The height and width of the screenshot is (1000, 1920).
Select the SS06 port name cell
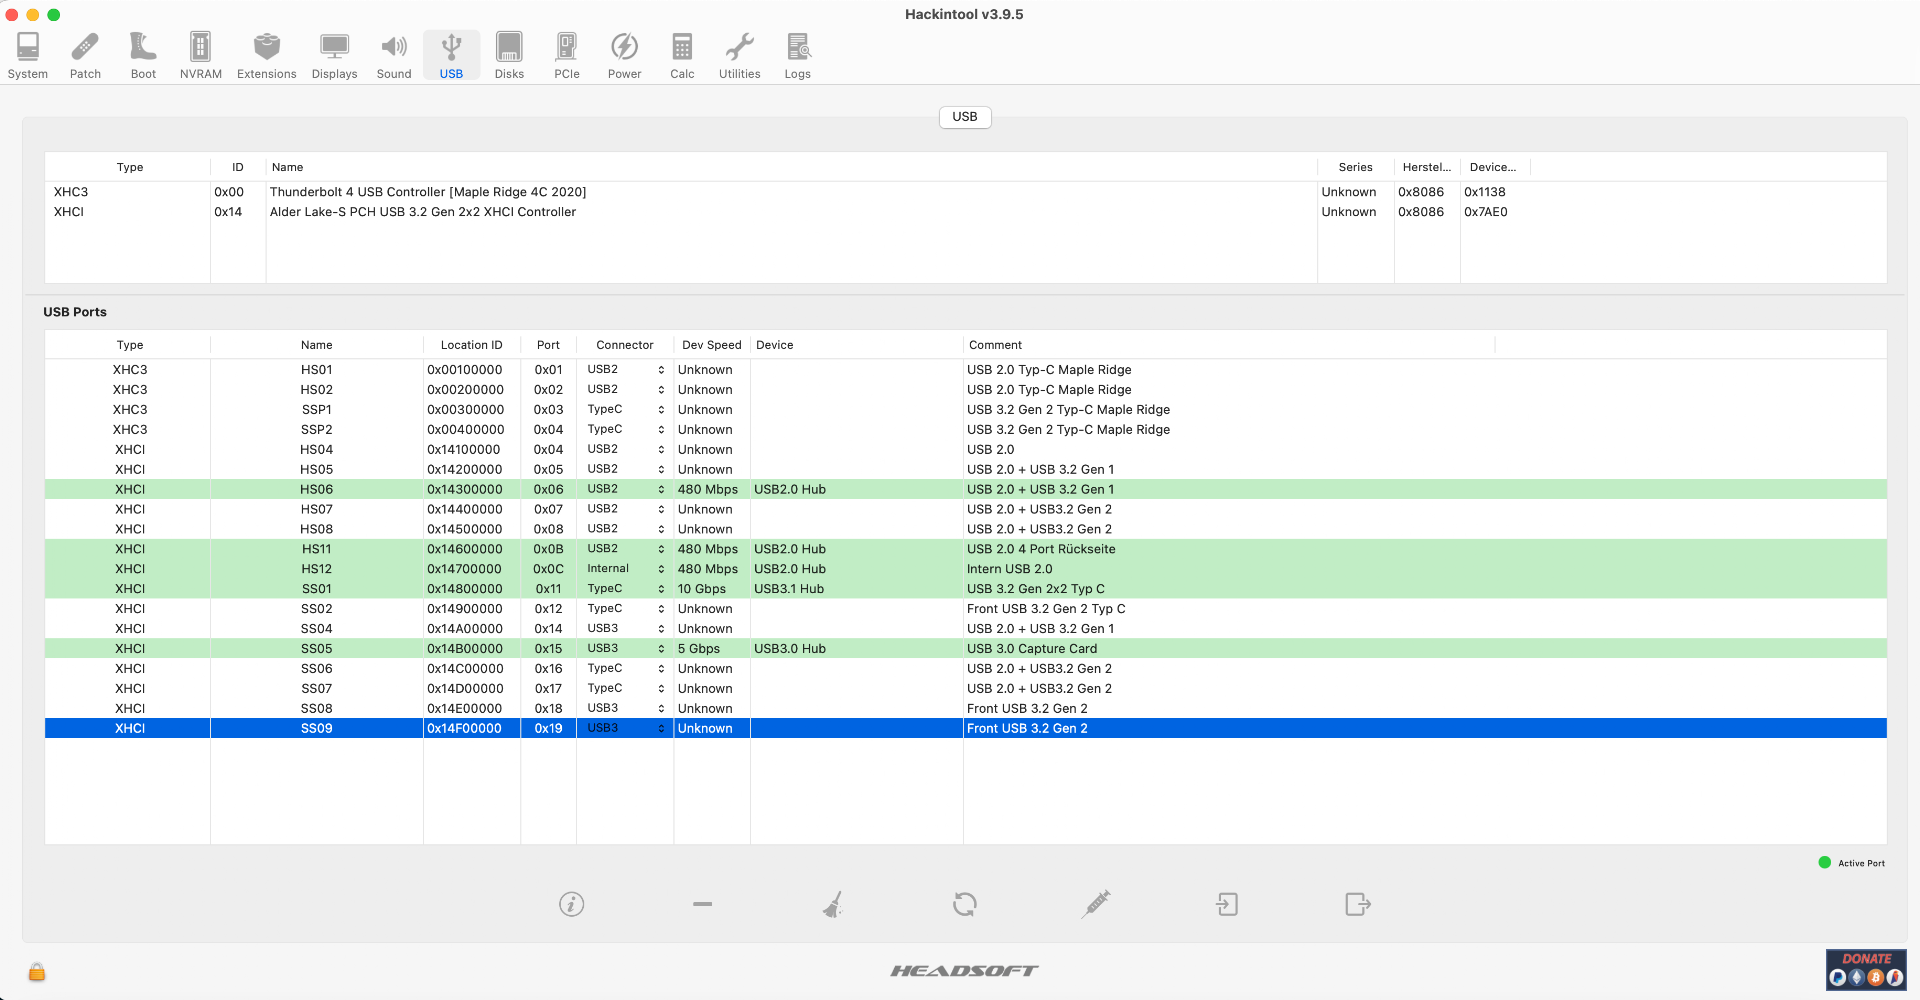point(317,669)
